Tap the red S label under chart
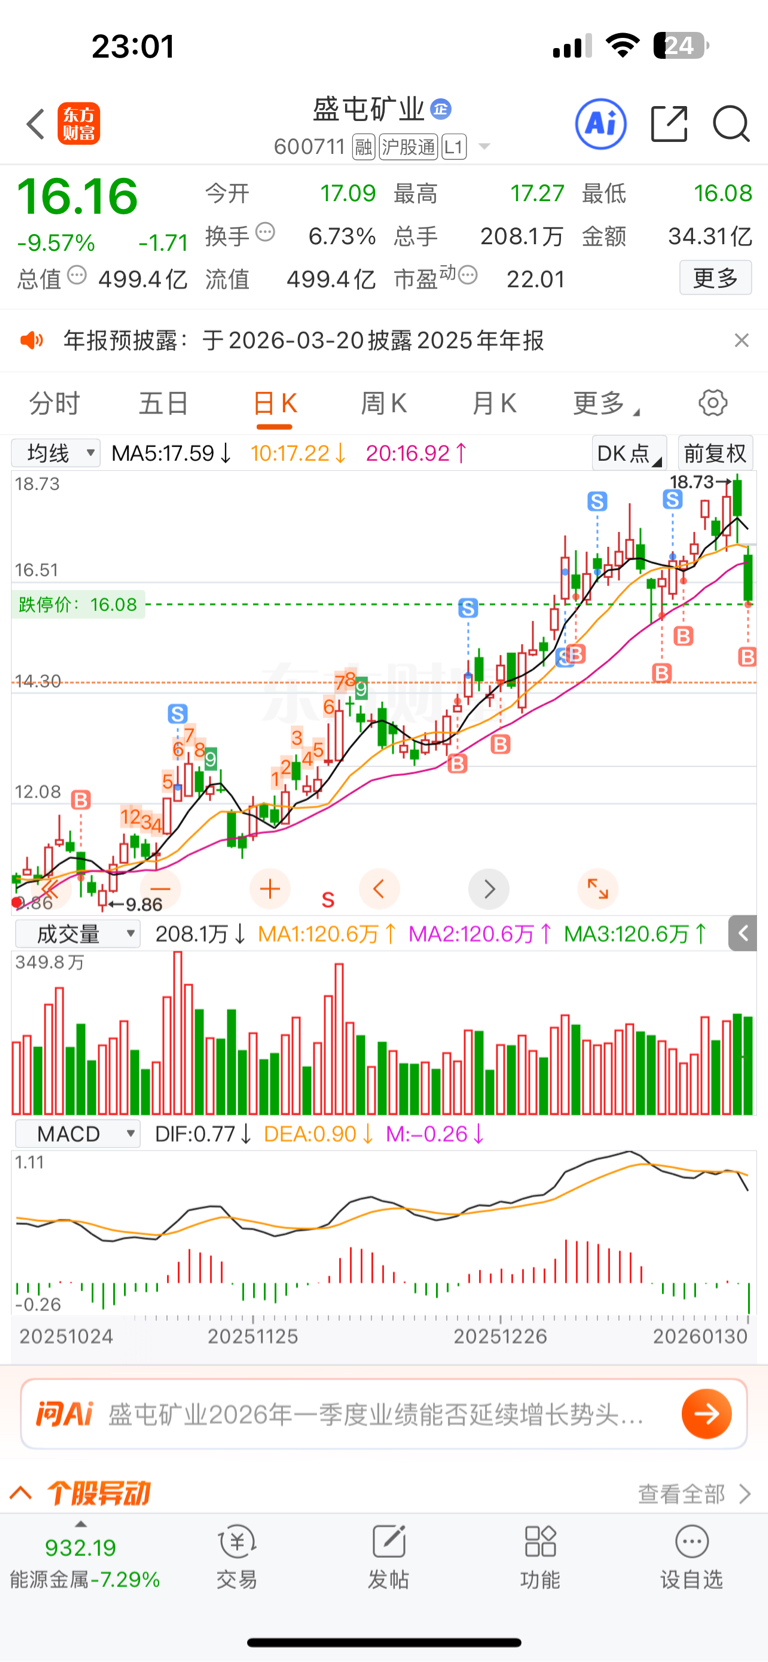The image size is (768, 1662). pos(327,899)
